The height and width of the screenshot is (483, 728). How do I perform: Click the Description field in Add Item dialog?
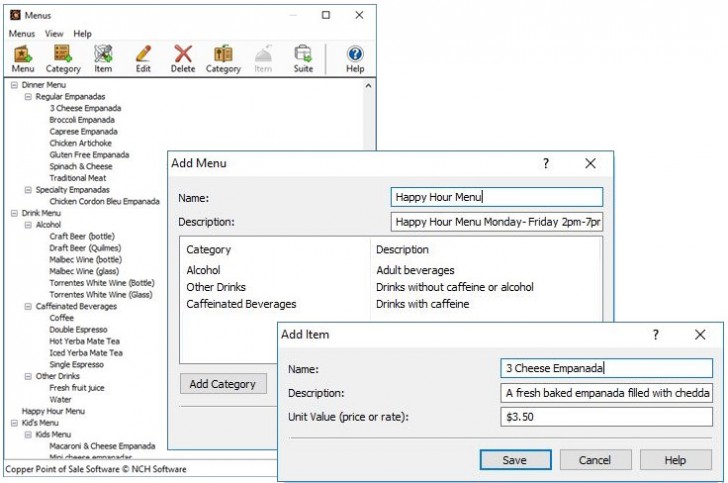click(x=606, y=393)
